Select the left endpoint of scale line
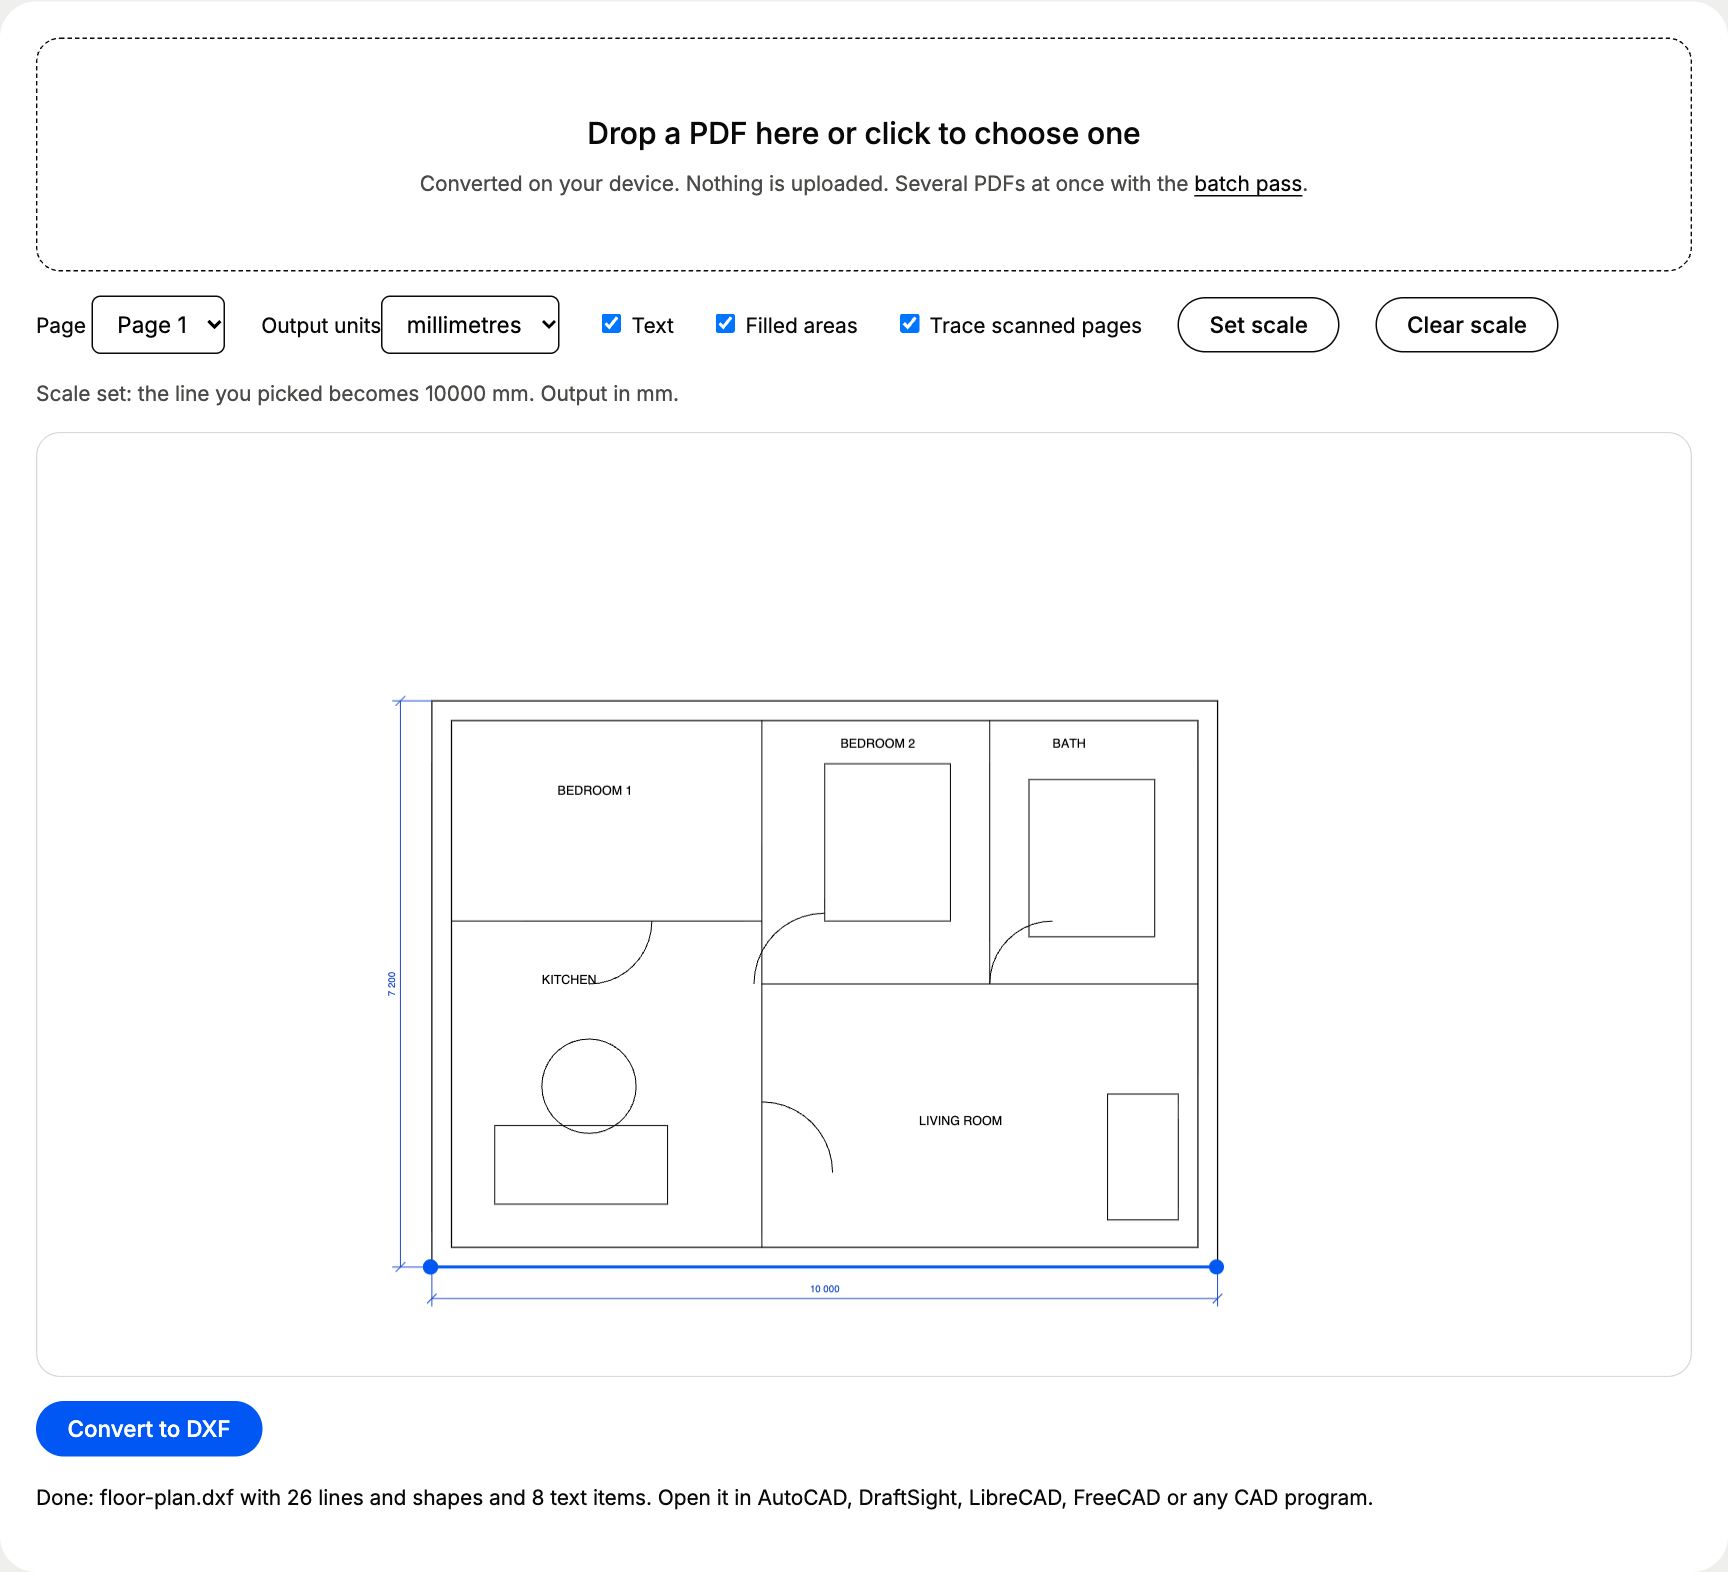1728x1572 pixels. [x=431, y=1267]
